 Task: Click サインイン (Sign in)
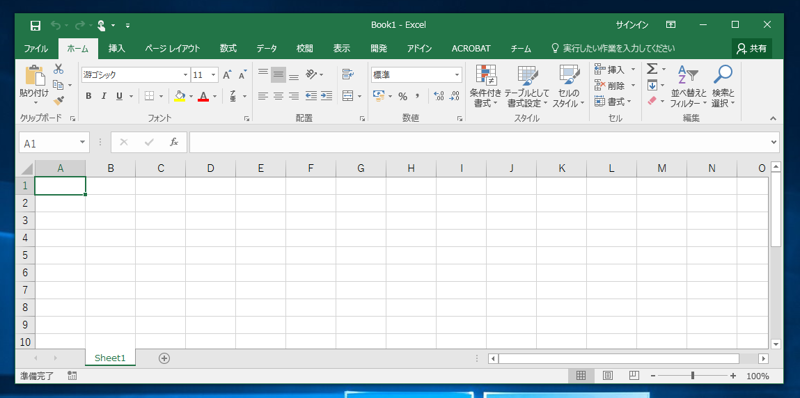click(x=632, y=25)
